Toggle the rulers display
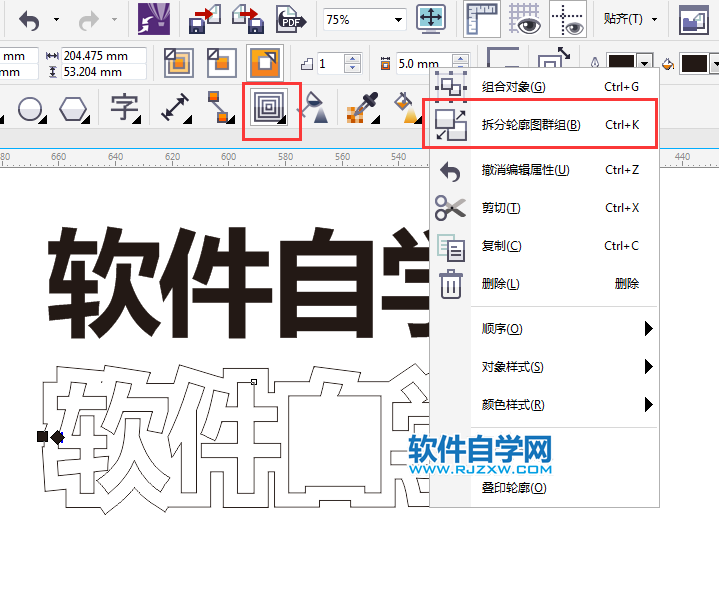This screenshot has width=719, height=610. 481,19
